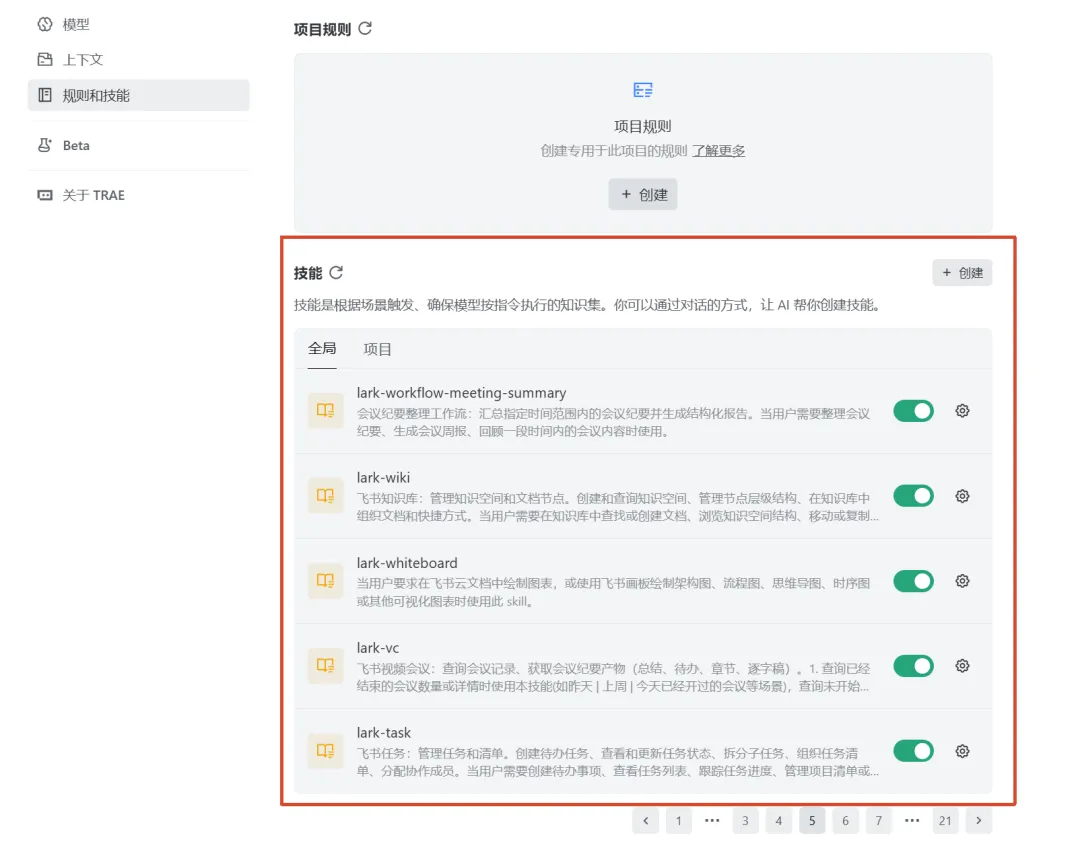Click the gear icon for lark-wiki

tap(962, 496)
